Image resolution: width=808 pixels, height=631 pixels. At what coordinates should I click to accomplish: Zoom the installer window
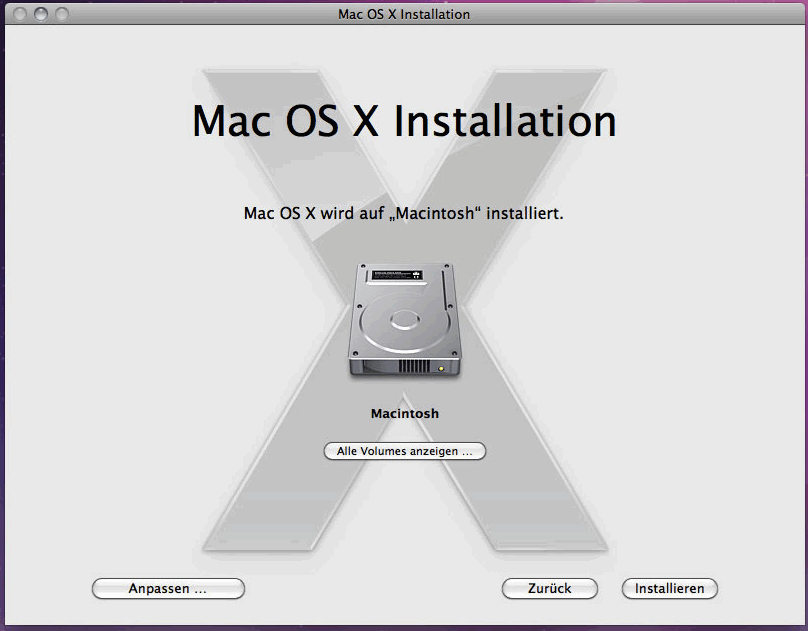click(x=62, y=14)
